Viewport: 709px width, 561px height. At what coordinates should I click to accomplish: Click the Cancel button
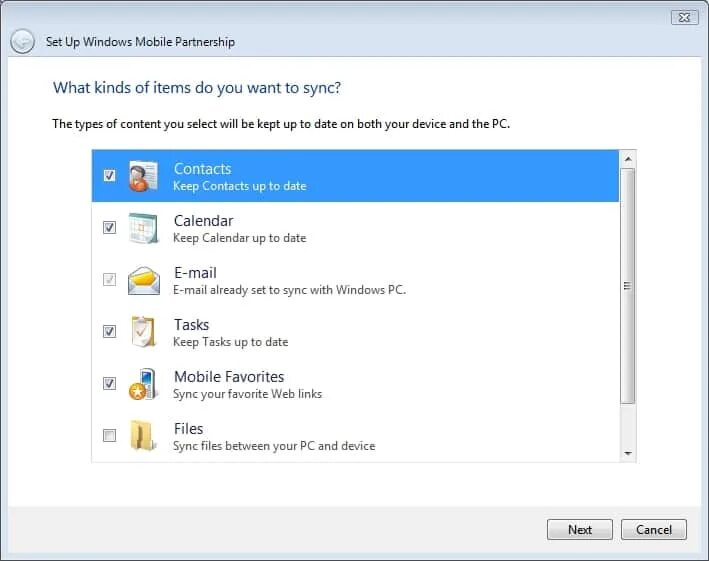coord(654,529)
